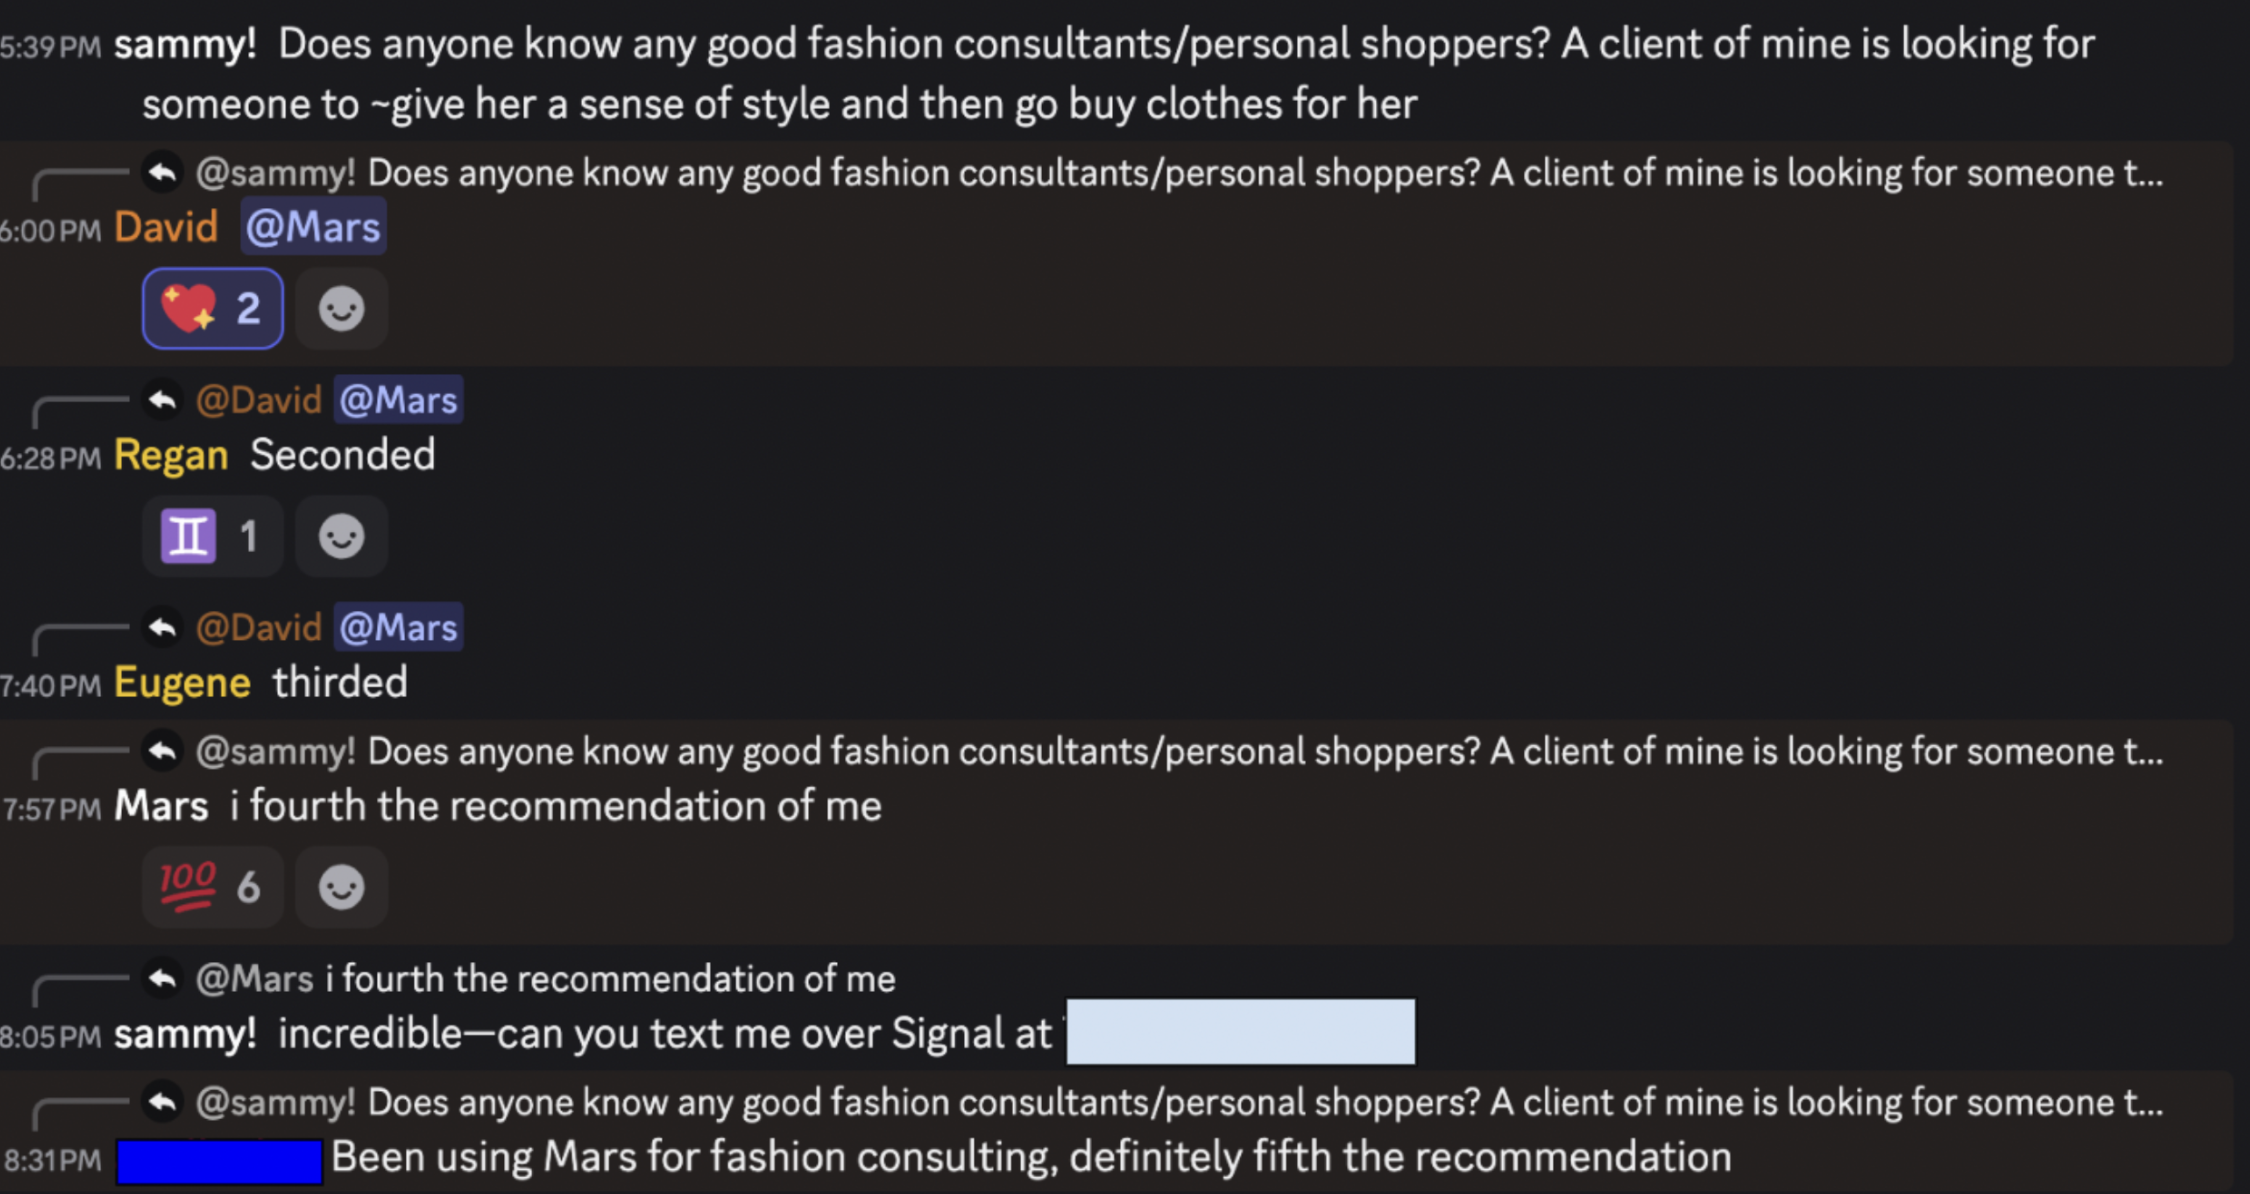Open Mars's username at 7:57 PM

(161, 806)
